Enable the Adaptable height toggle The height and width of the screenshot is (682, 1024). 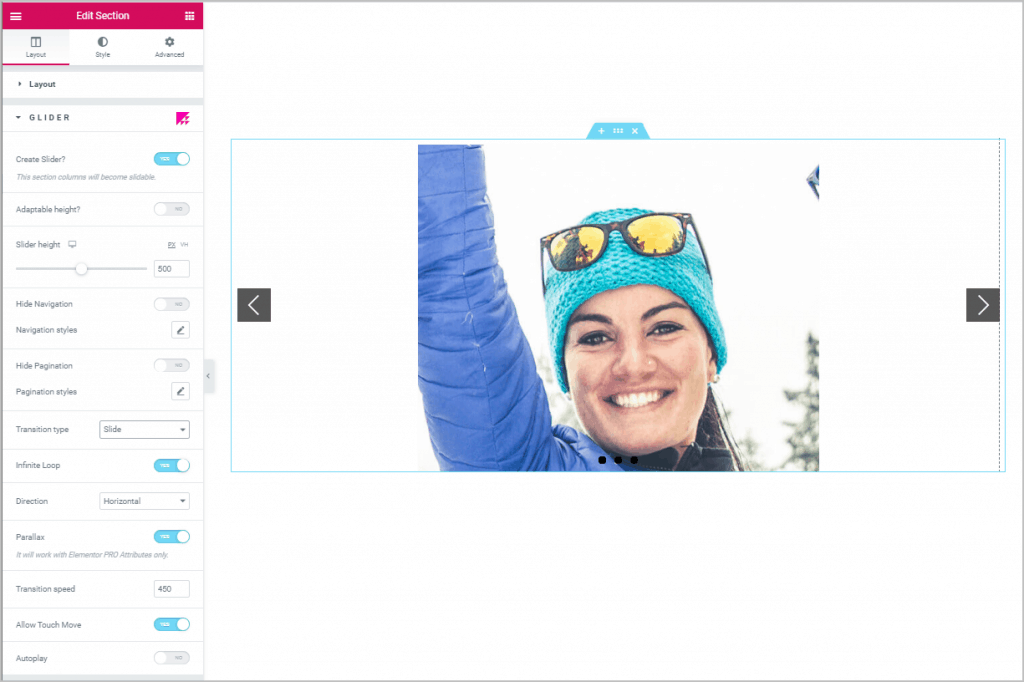pos(171,209)
